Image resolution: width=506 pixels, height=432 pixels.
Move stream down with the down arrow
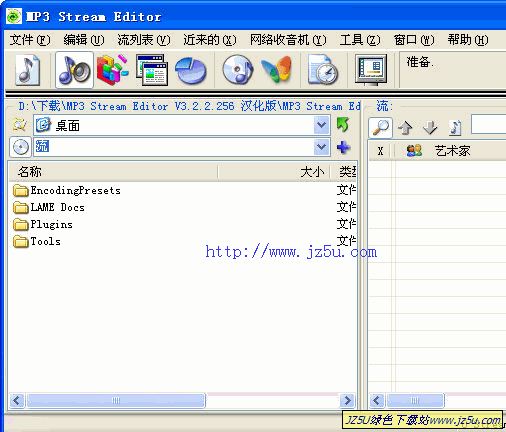pos(430,127)
